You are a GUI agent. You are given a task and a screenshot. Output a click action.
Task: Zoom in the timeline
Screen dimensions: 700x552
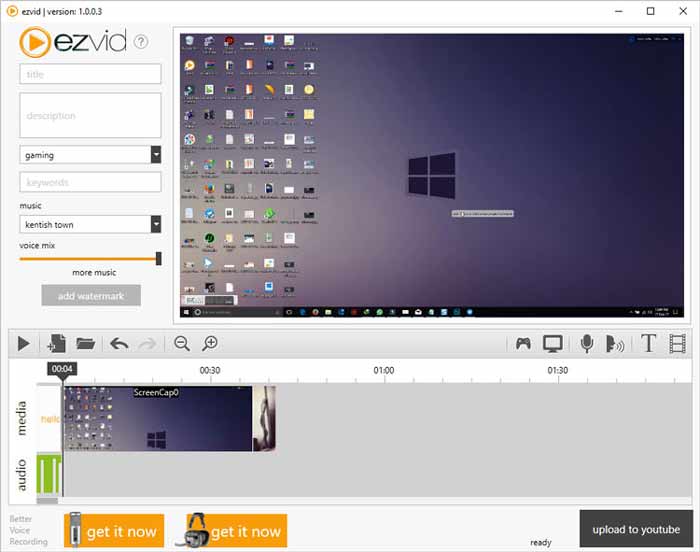[210, 343]
